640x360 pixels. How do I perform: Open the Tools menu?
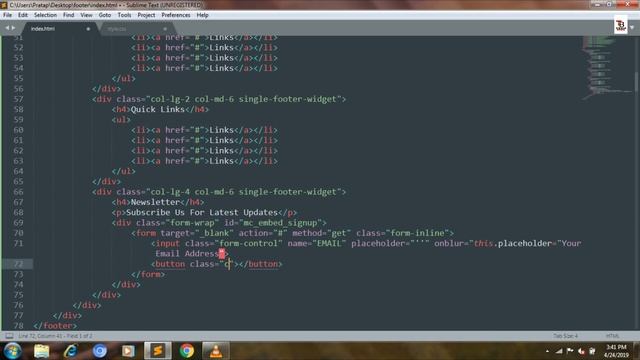[124, 15]
